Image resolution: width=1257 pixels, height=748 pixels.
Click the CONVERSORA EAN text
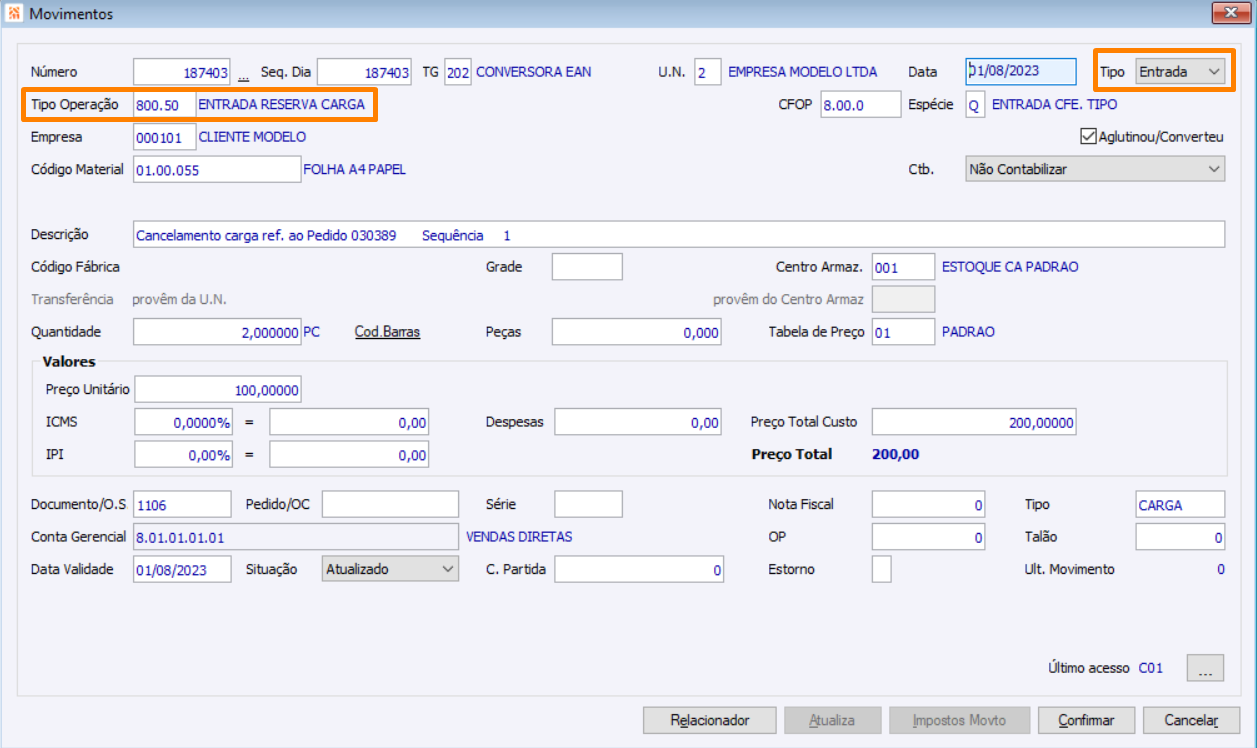pos(534,72)
